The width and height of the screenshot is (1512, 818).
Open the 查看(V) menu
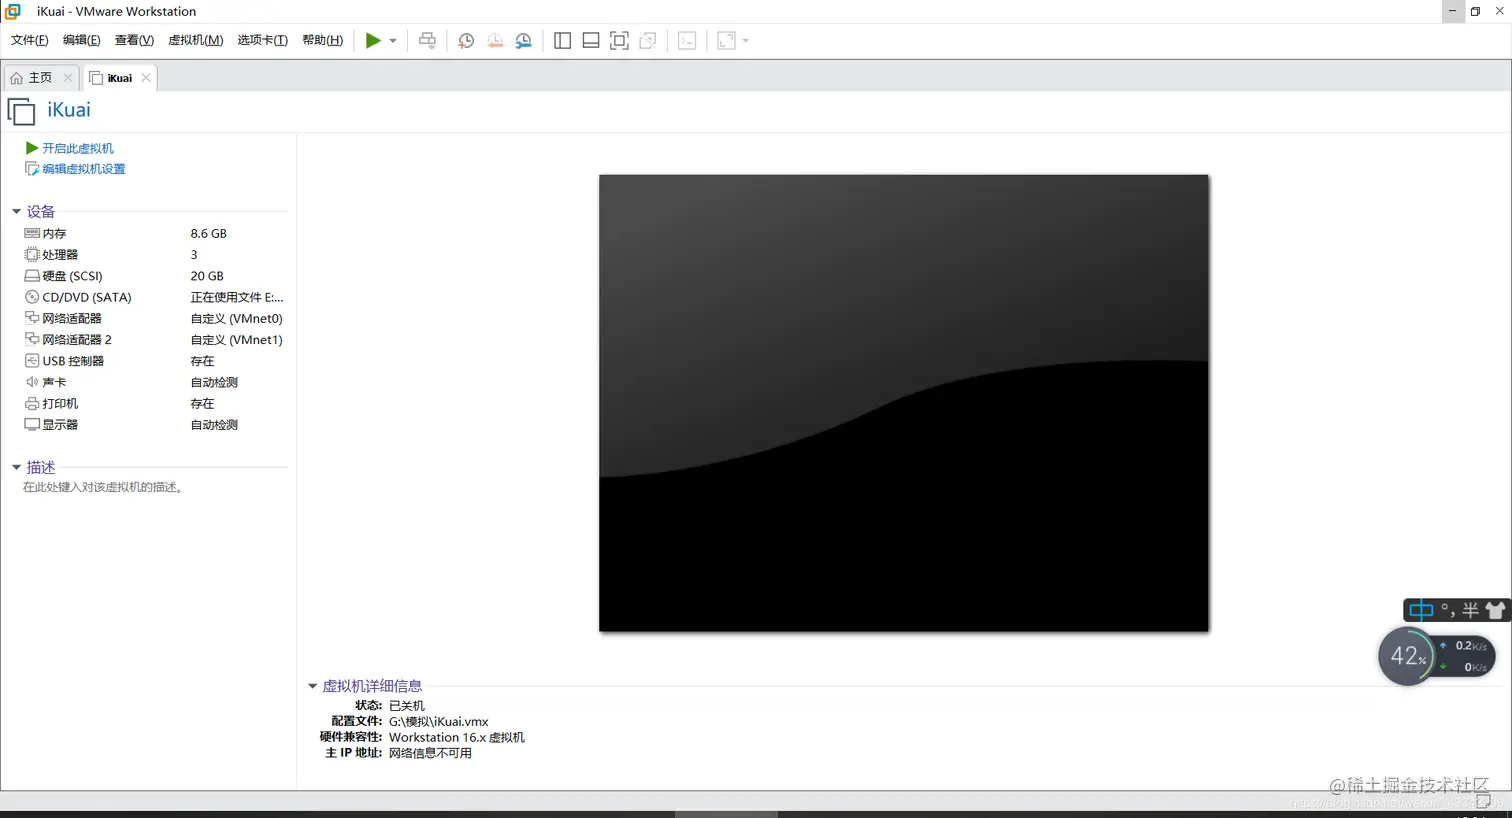[x=134, y=40]
